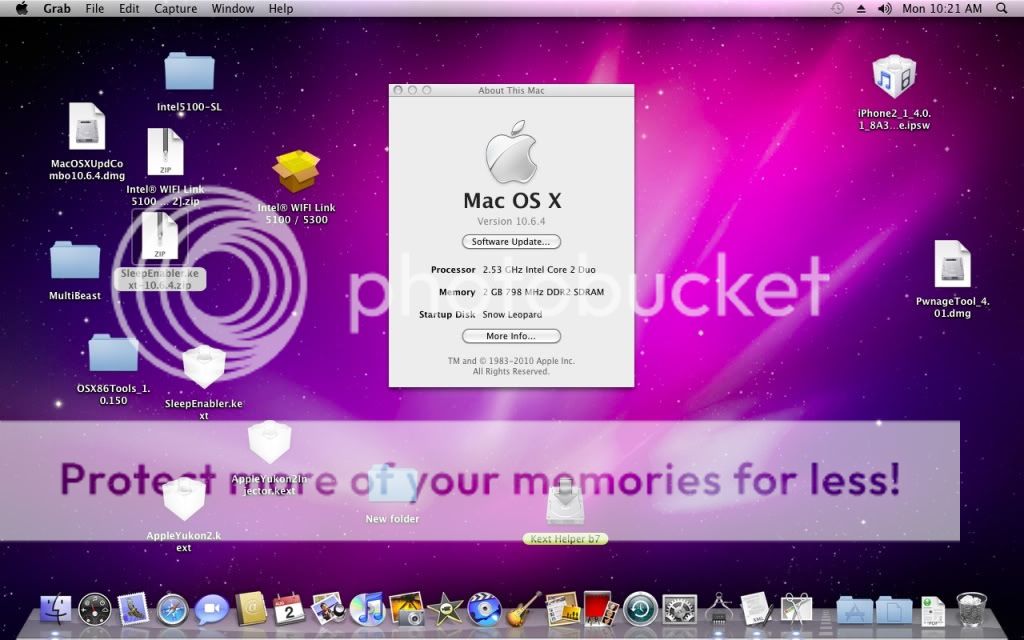This screenshot has height=640, width=1024.
Task: Launch GarageBand guitar icon in Dock
Action: click(x=524, y=608)
